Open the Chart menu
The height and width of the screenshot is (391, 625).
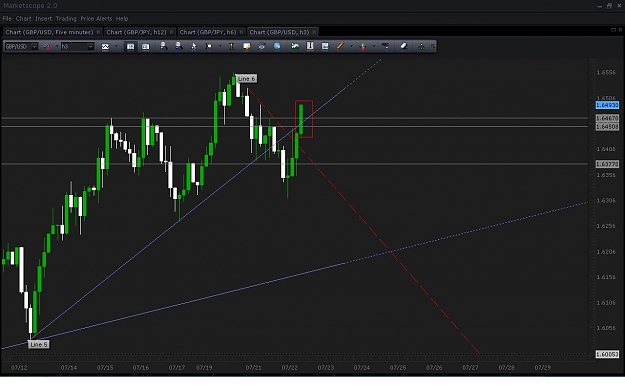point(24,19)
